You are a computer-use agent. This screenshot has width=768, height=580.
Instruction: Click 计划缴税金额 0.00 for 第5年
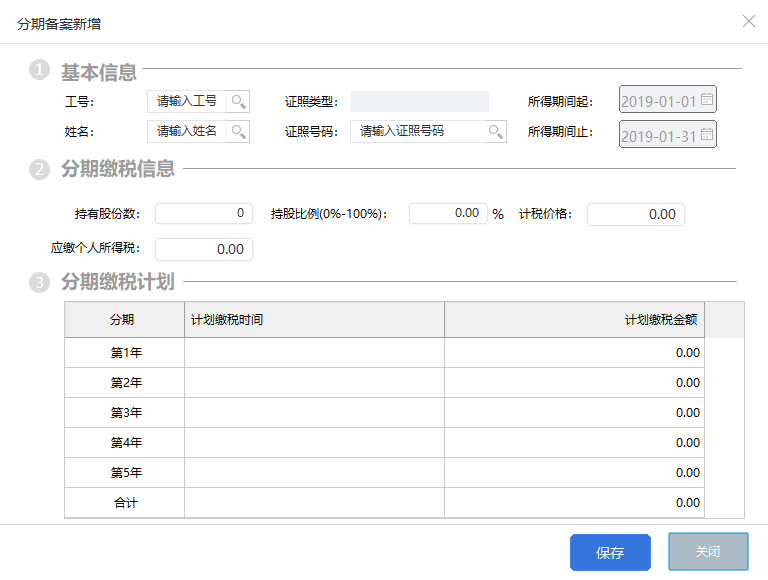click(575, 473)
